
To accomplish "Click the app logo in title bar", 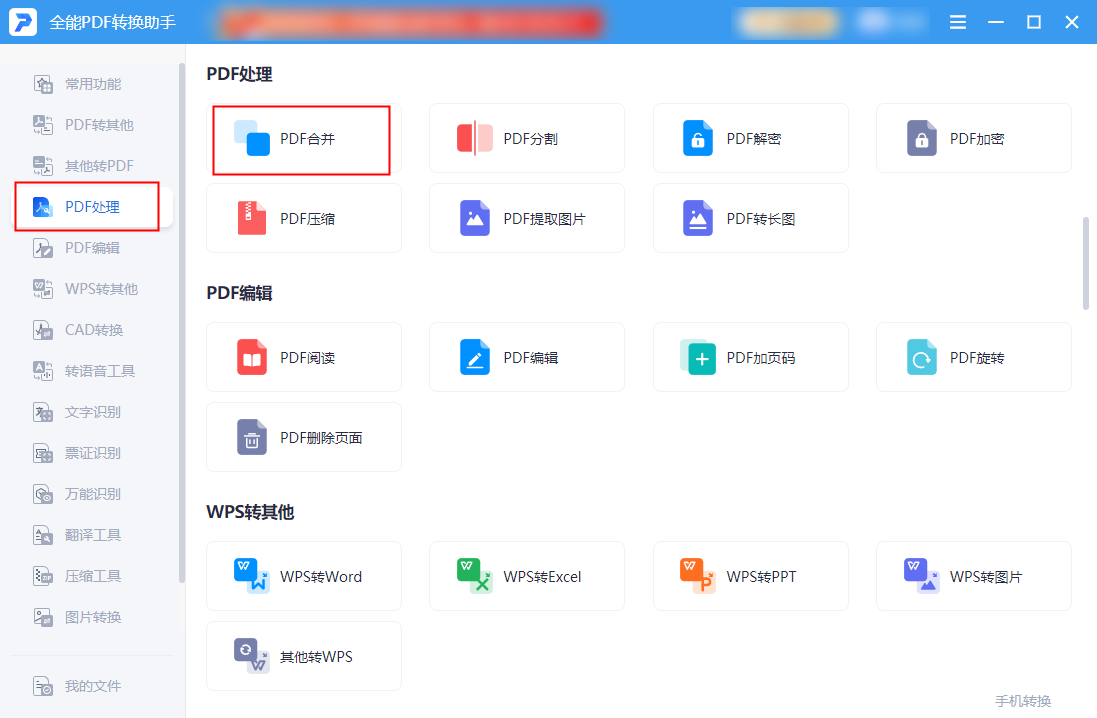I will (22, 22).
